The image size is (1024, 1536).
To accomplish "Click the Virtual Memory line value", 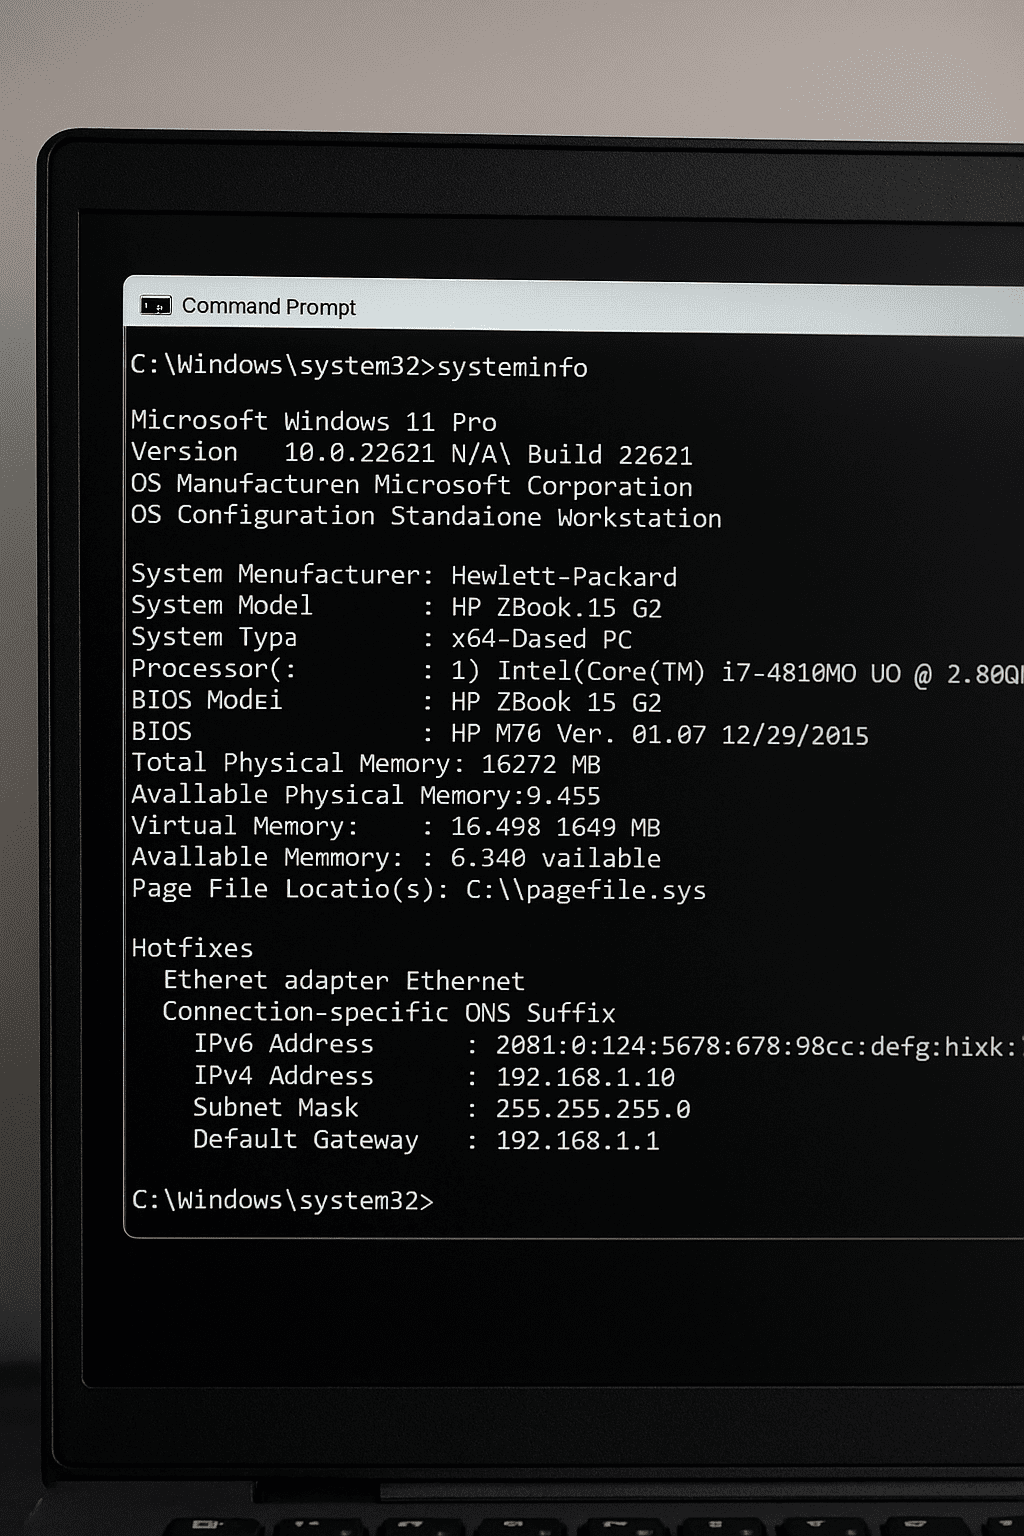I will 555,828.
